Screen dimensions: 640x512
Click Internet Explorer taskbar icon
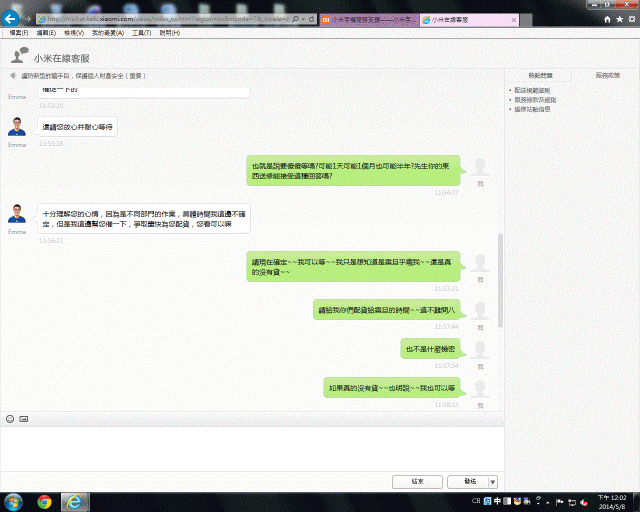coord(75,502)
